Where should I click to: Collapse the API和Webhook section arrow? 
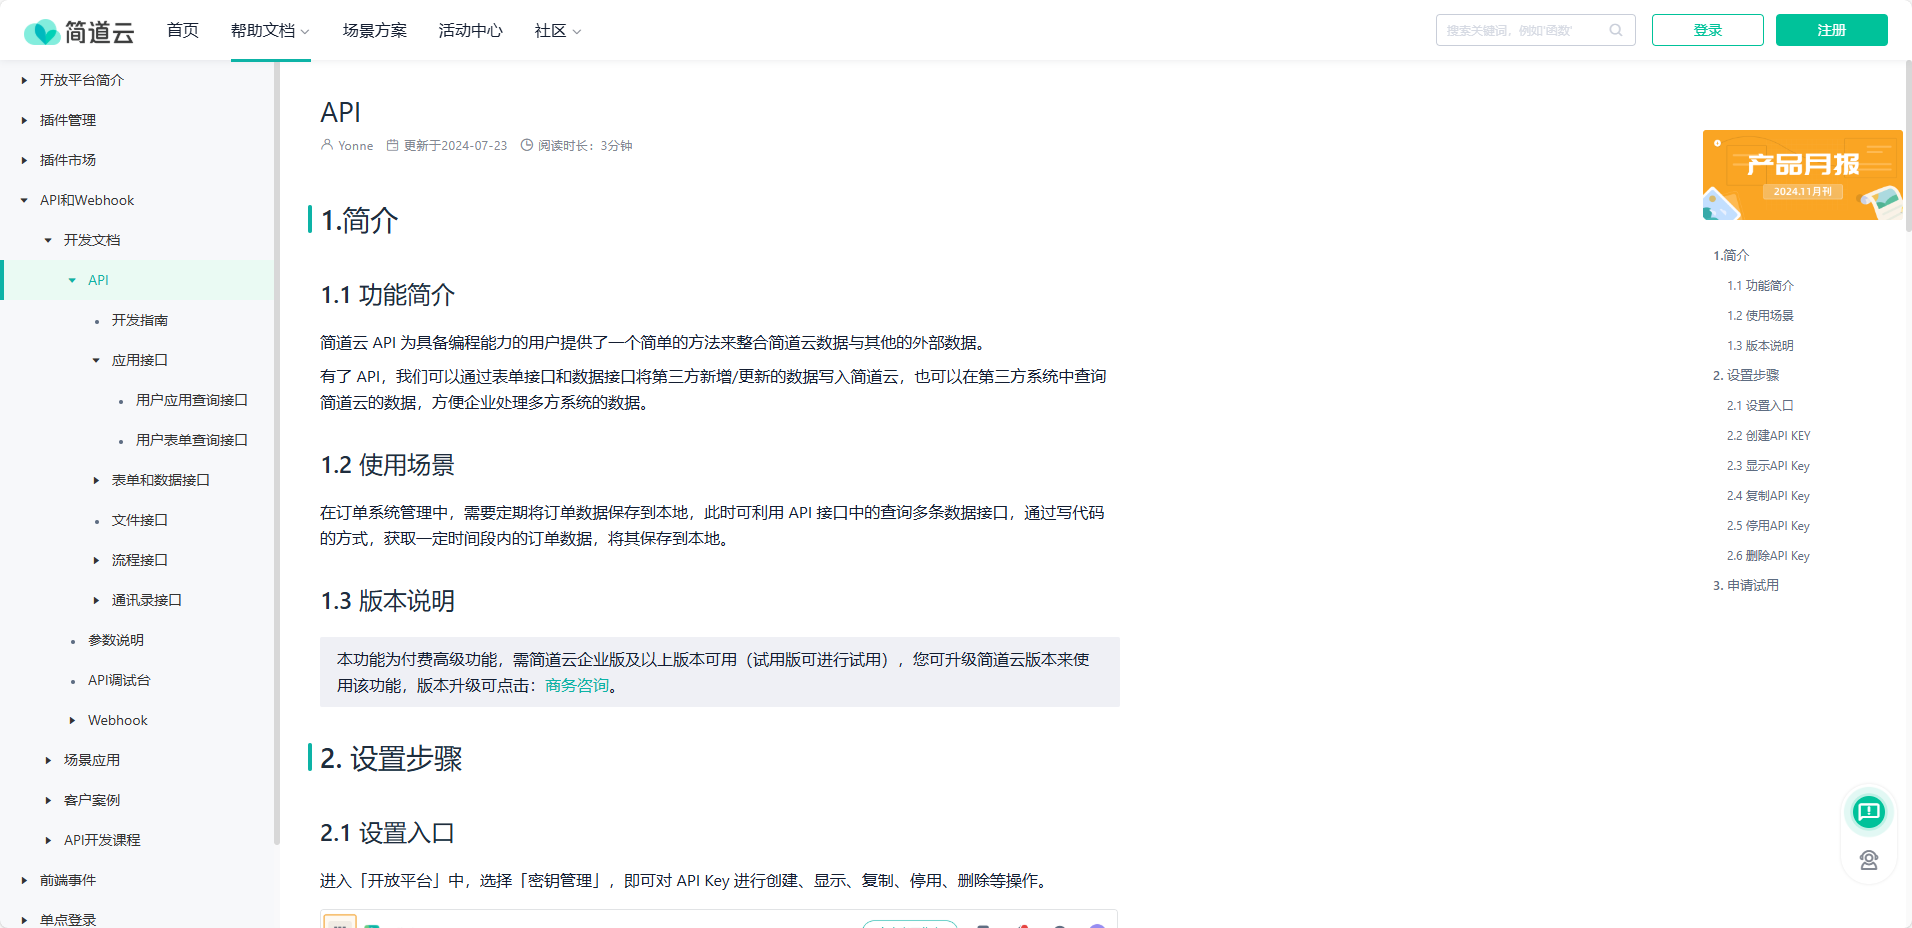click(25, 200)
